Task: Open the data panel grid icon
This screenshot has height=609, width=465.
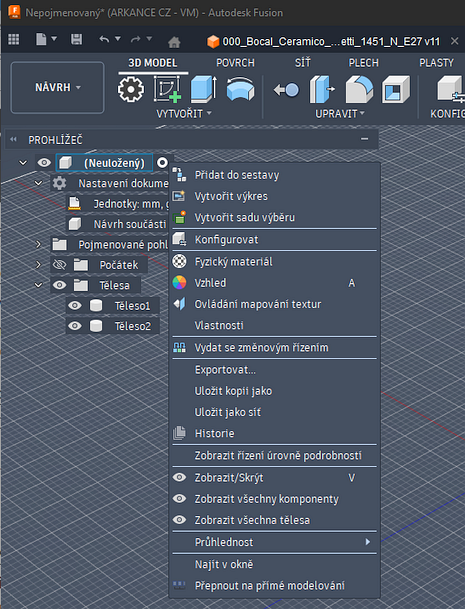Action: pos(14,39)
